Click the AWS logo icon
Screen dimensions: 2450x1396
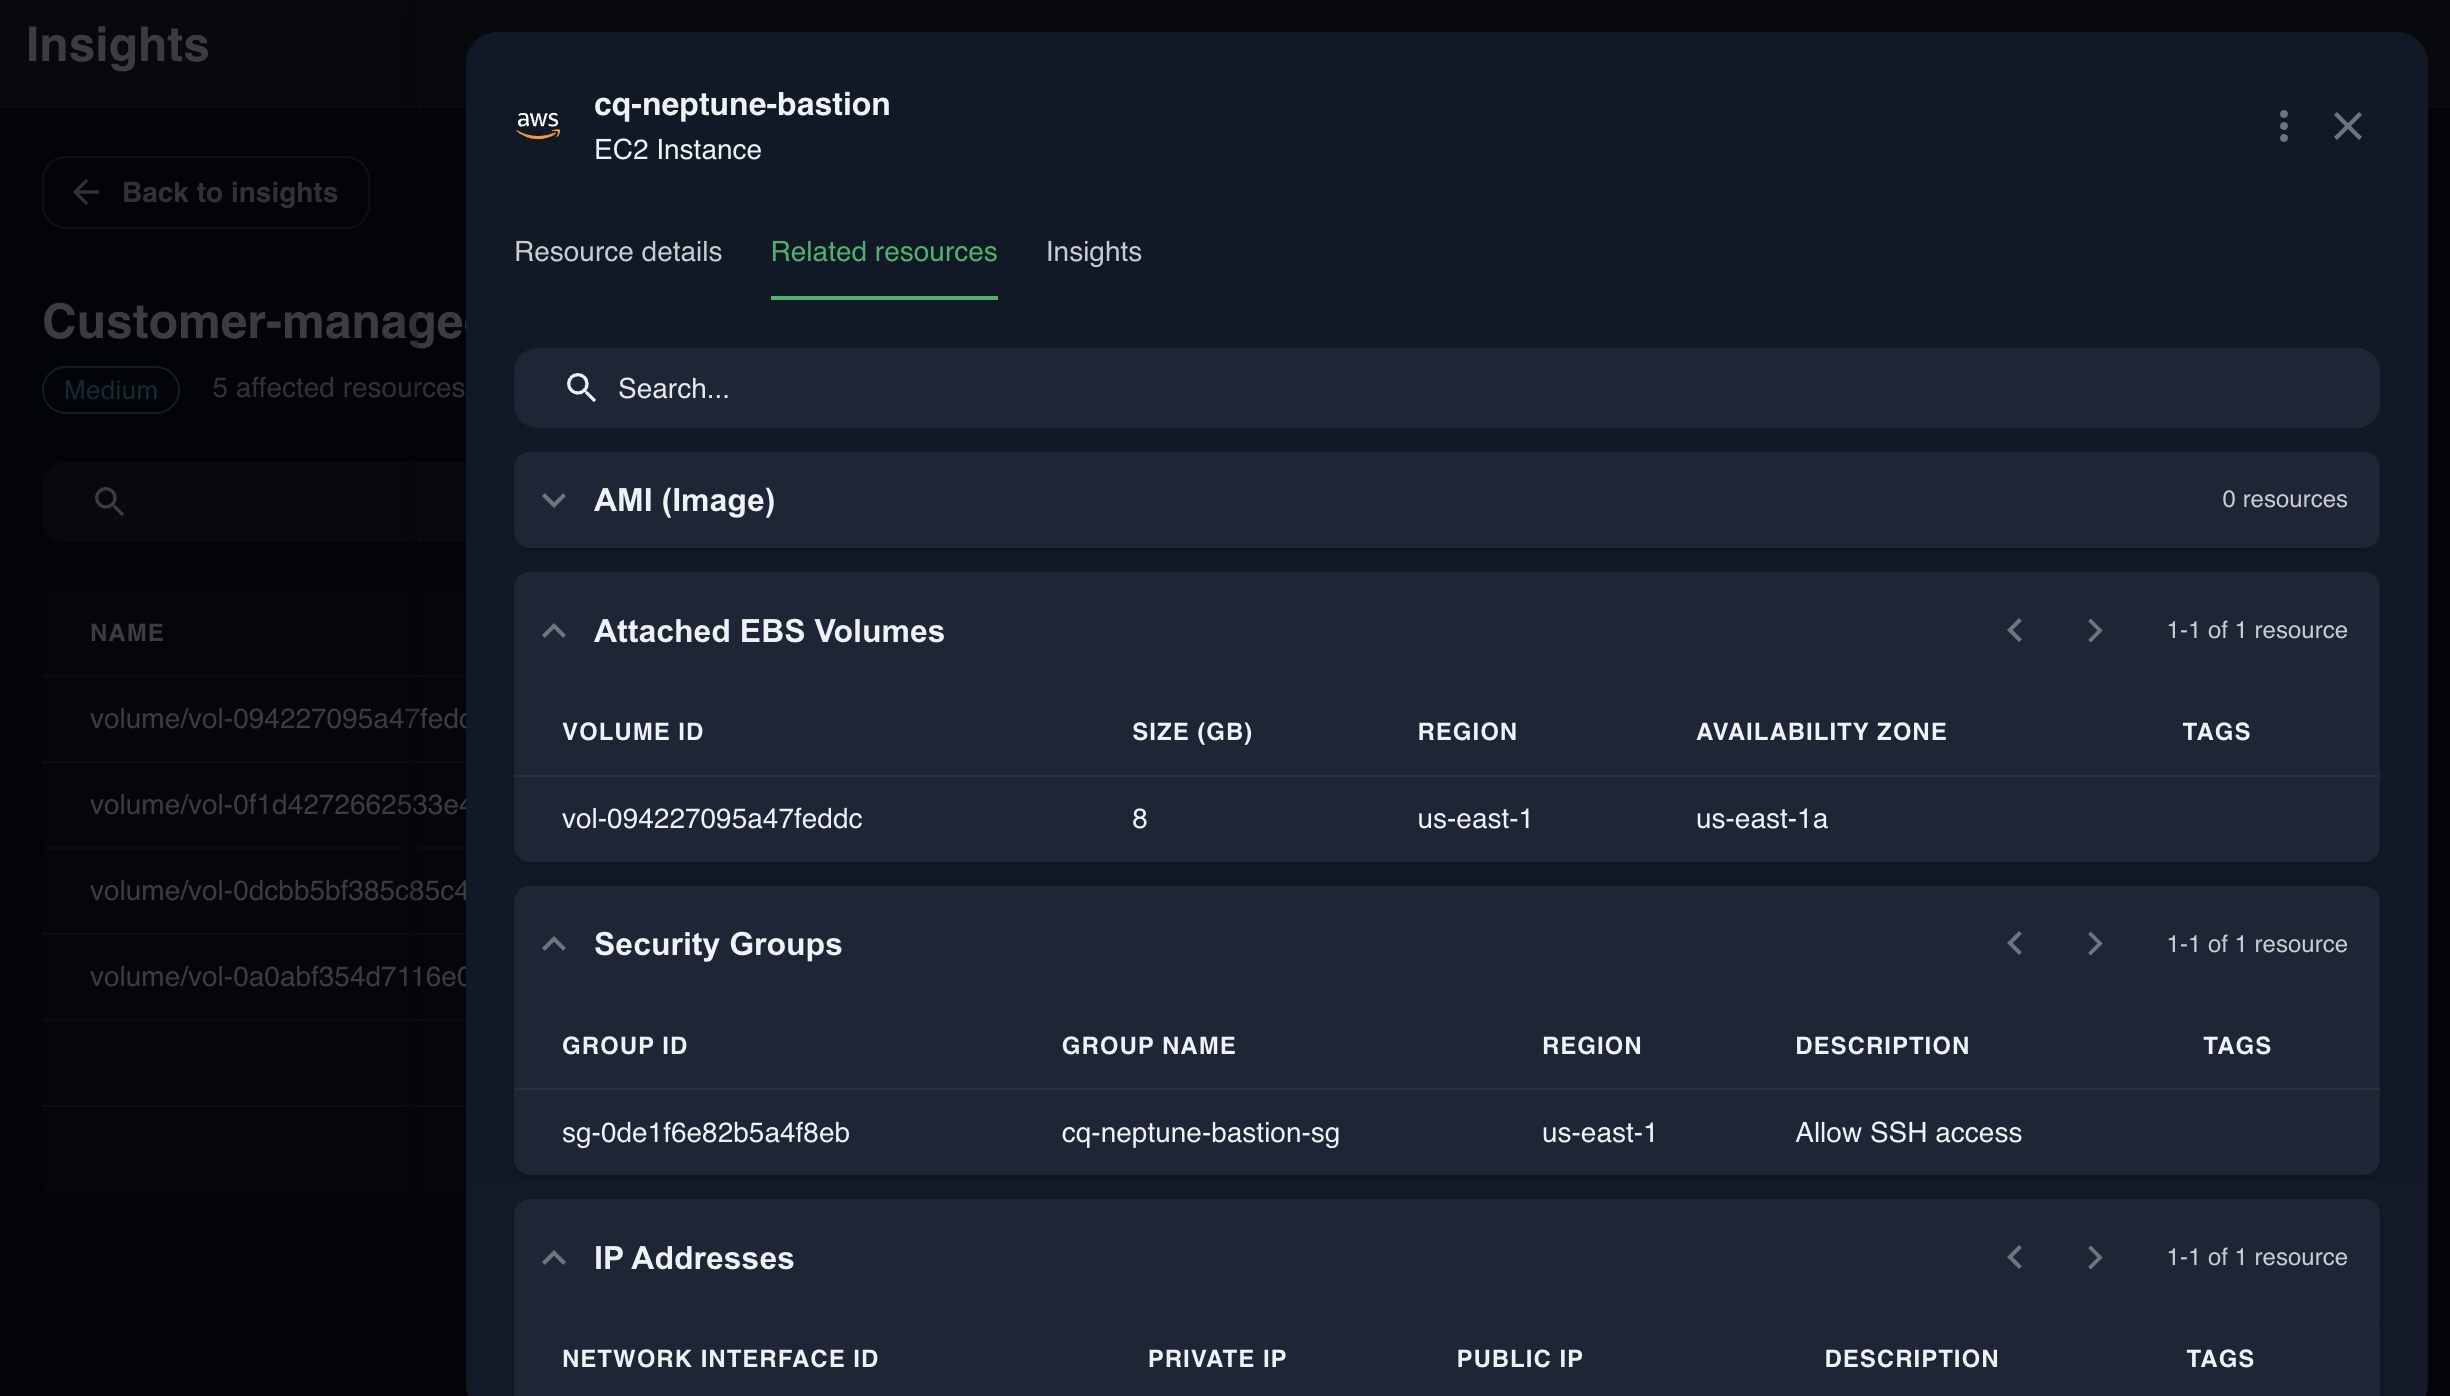click(538, 124)
